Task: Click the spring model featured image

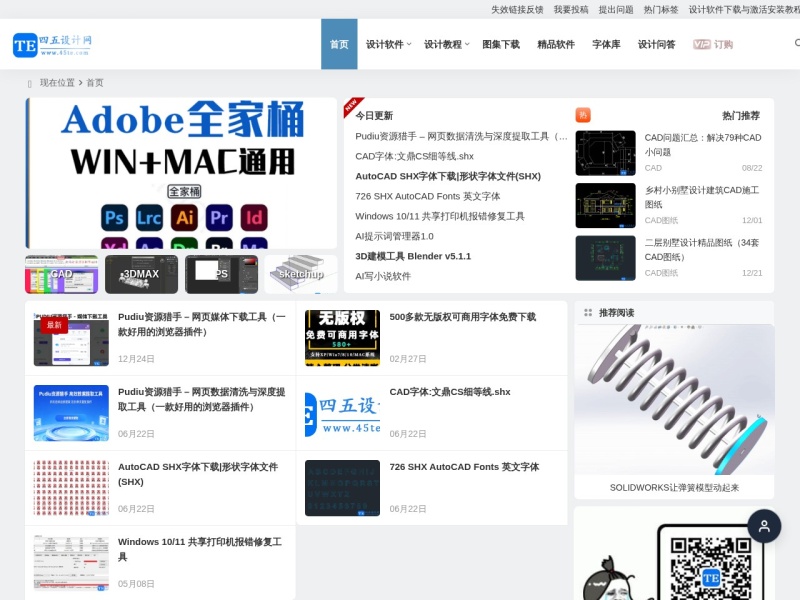Action: [674, 399]
